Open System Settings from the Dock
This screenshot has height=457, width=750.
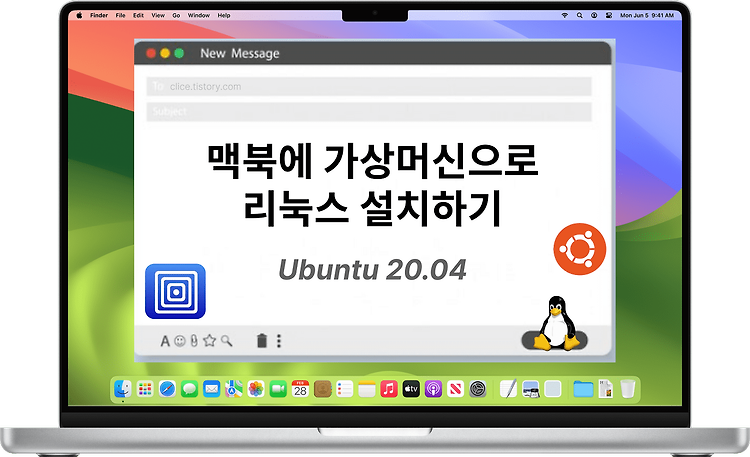(x=477, y=389)
